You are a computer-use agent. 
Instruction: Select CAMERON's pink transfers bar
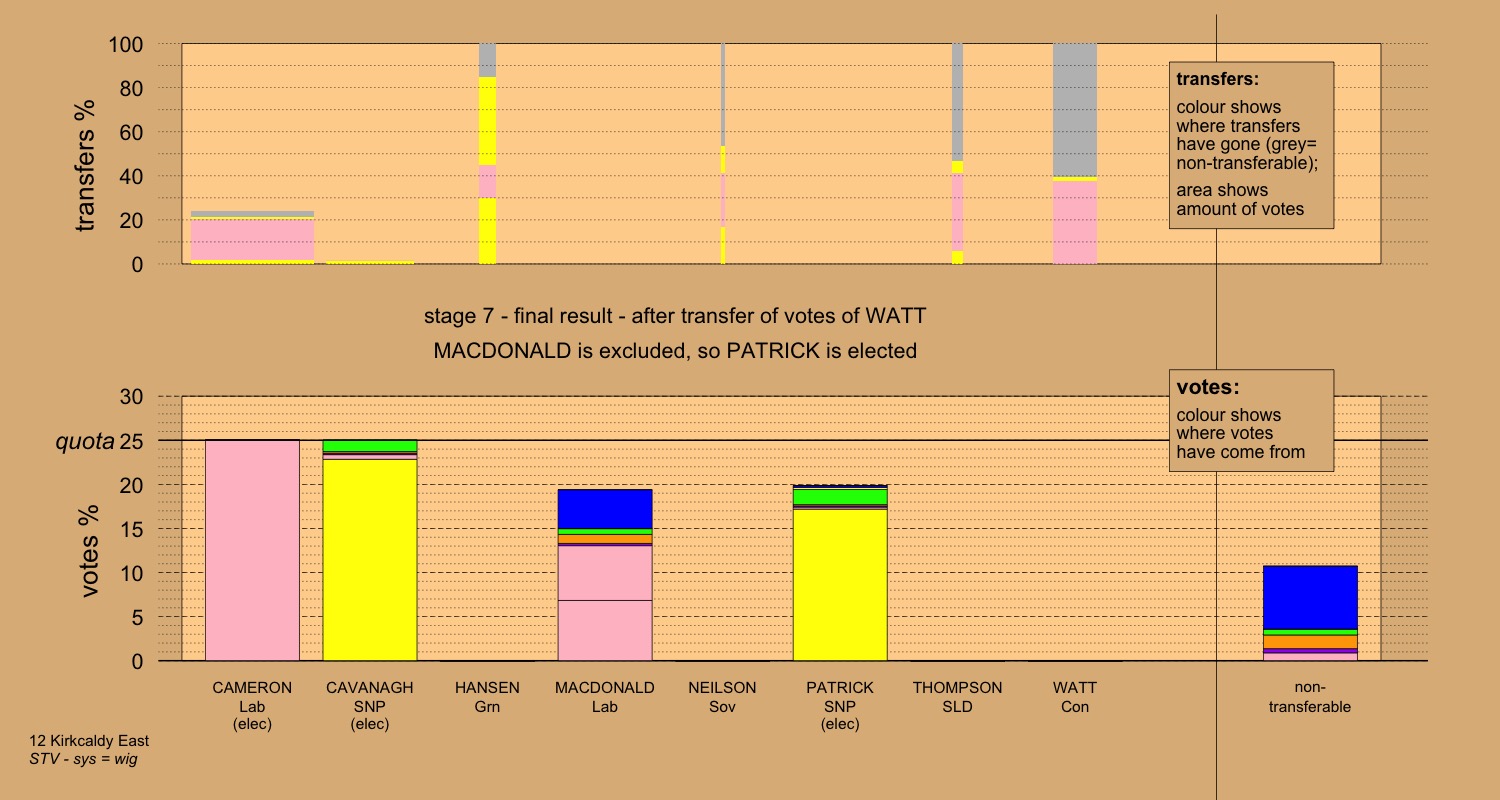(252, 240)
